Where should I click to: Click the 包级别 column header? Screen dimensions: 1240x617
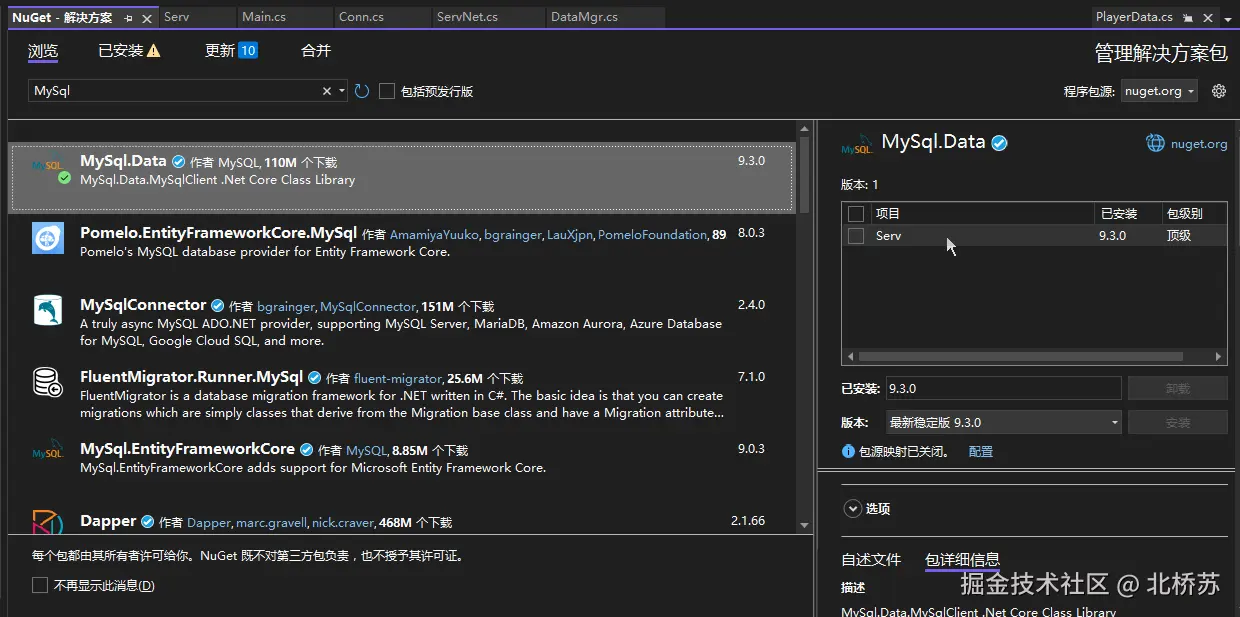1184,213
